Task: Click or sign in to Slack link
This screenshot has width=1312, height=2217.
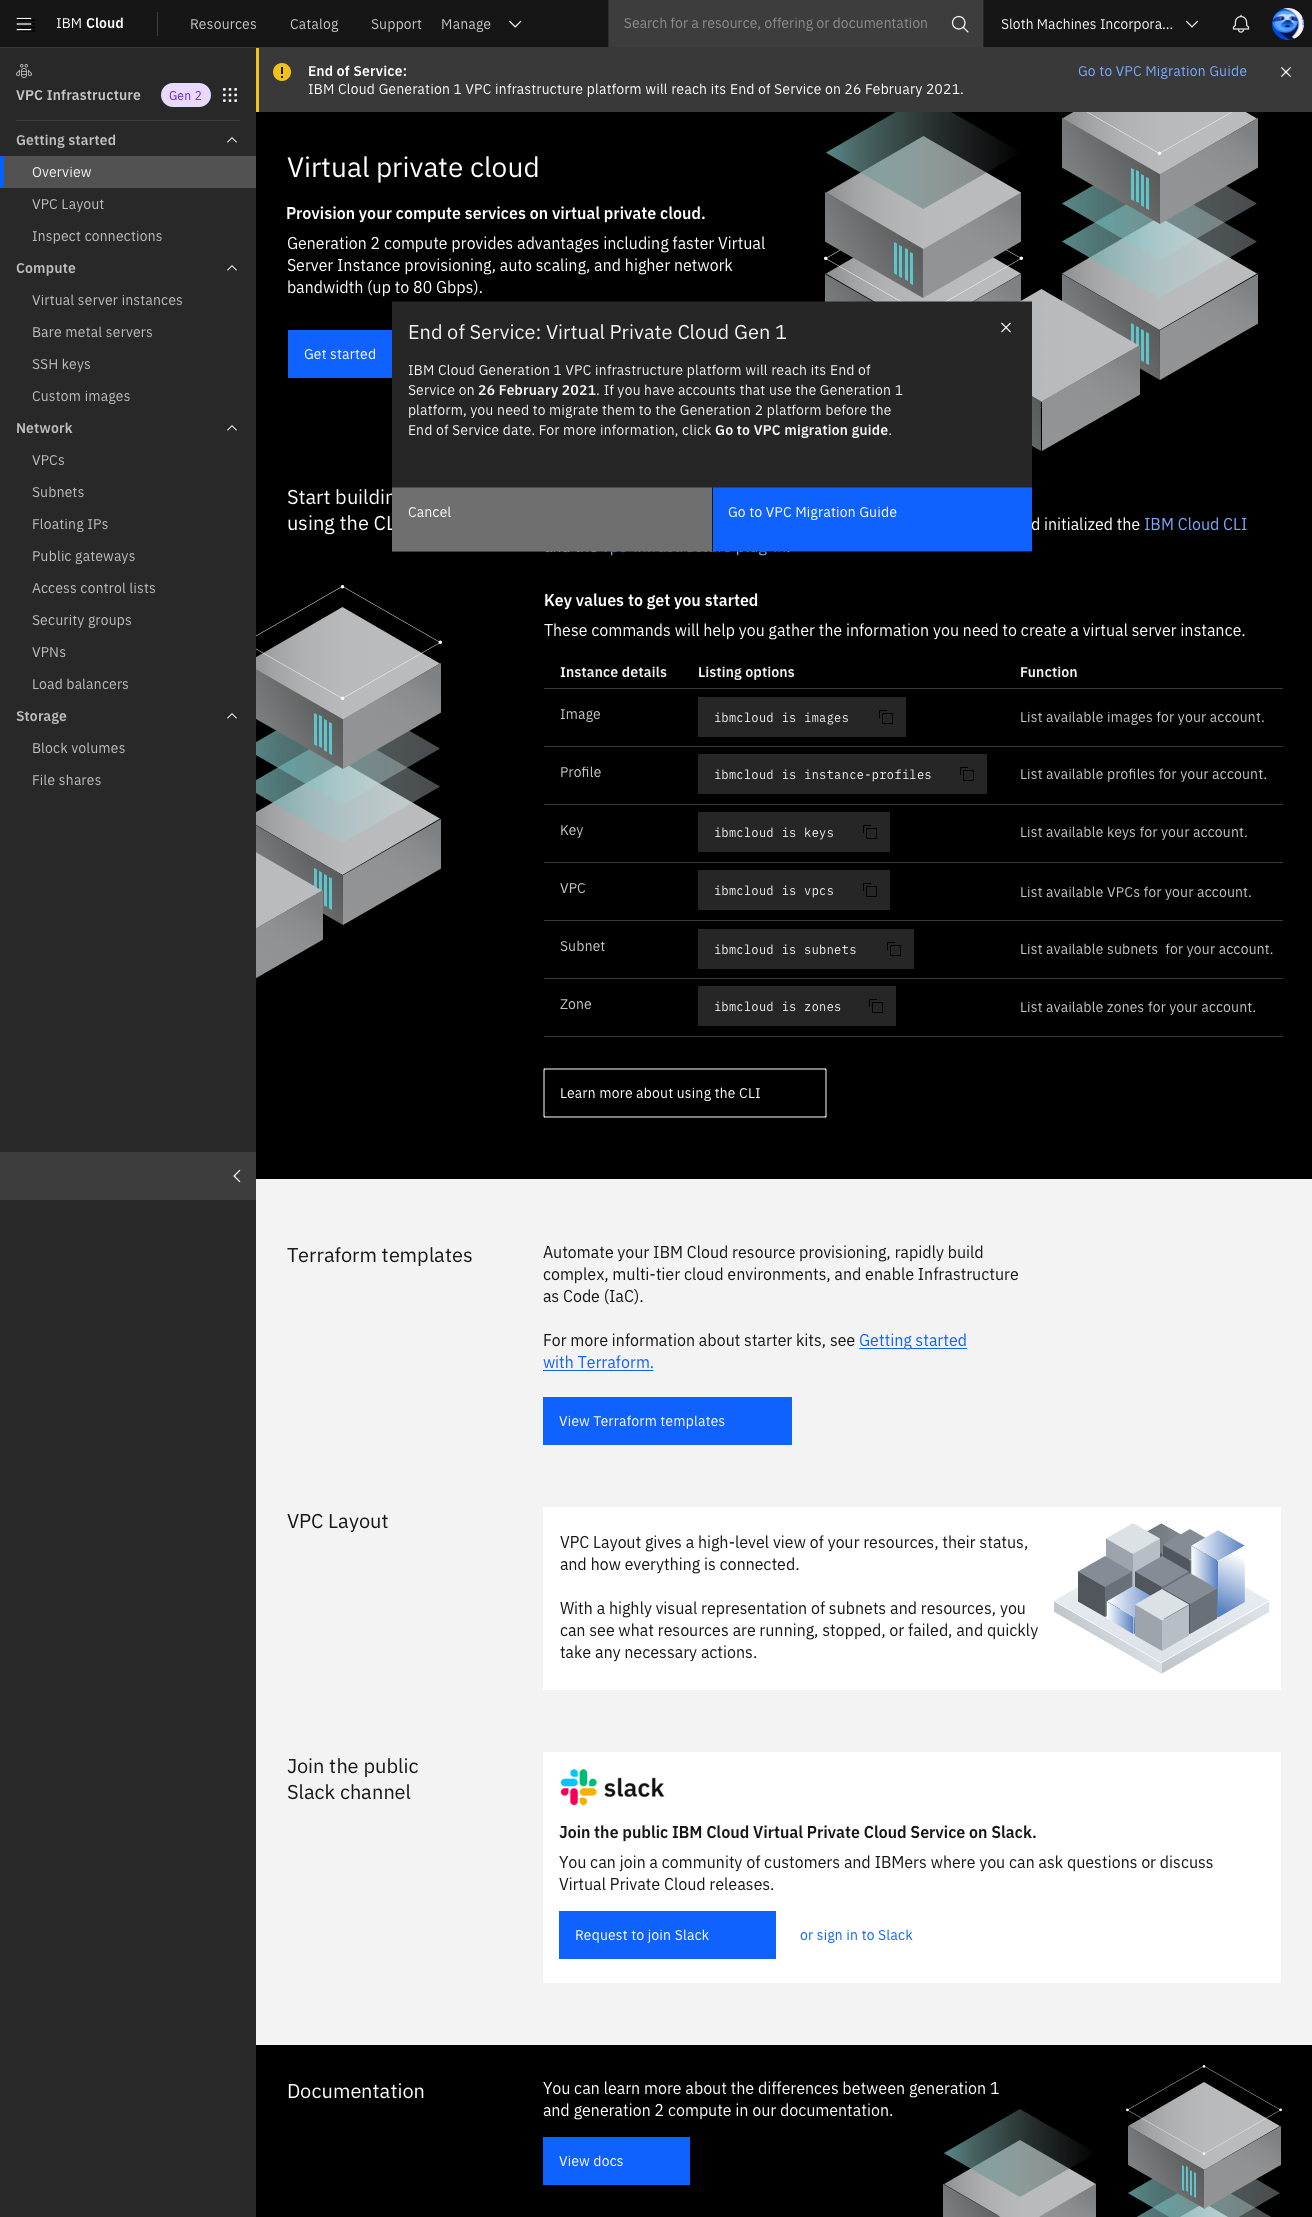Action: [856, 1935]
